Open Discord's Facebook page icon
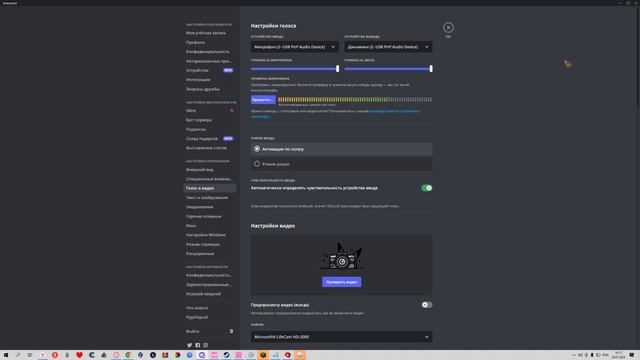640x360 pixels. point(198,345)
